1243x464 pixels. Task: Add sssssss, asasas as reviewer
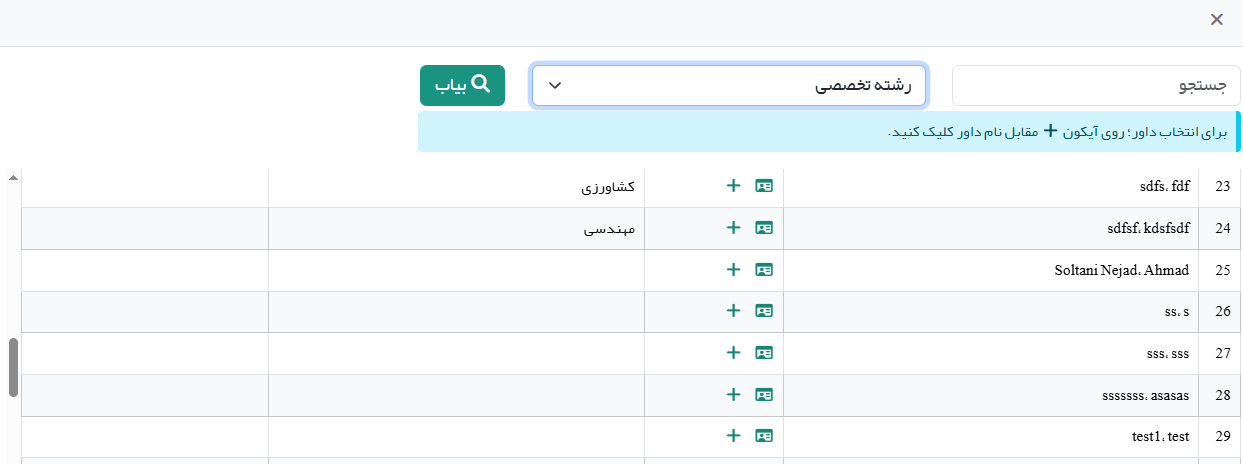tap(733, 395)
